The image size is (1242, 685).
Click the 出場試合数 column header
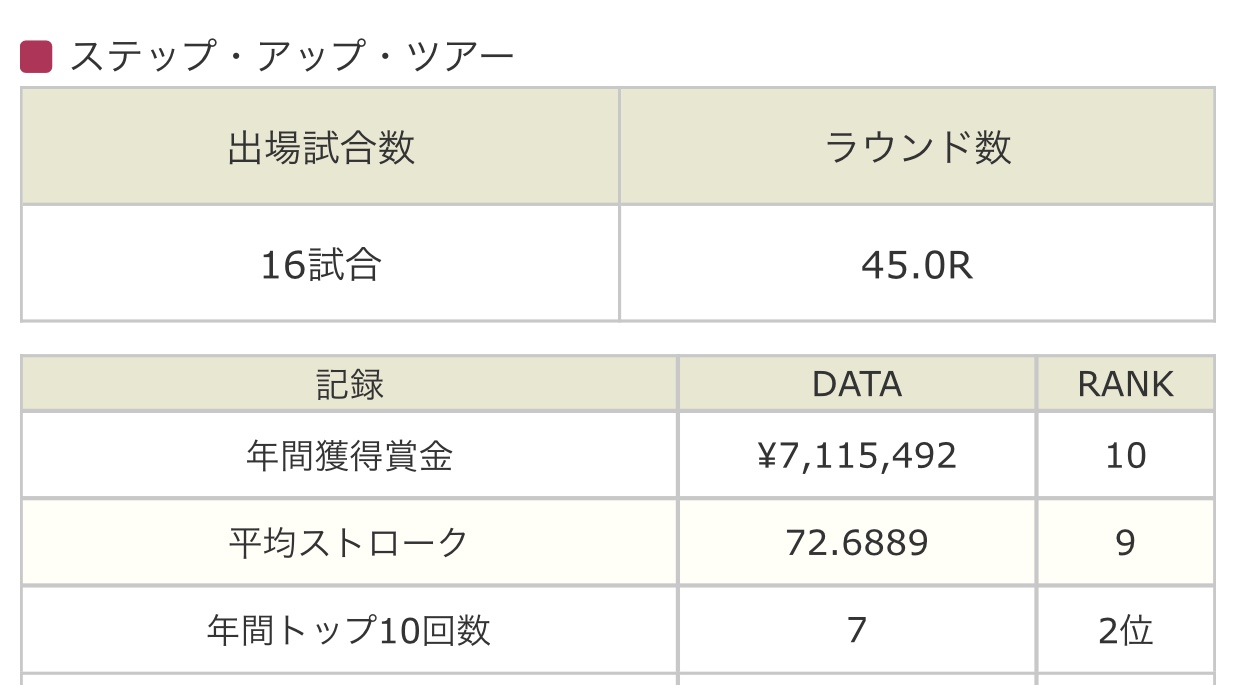pos(321,147)
